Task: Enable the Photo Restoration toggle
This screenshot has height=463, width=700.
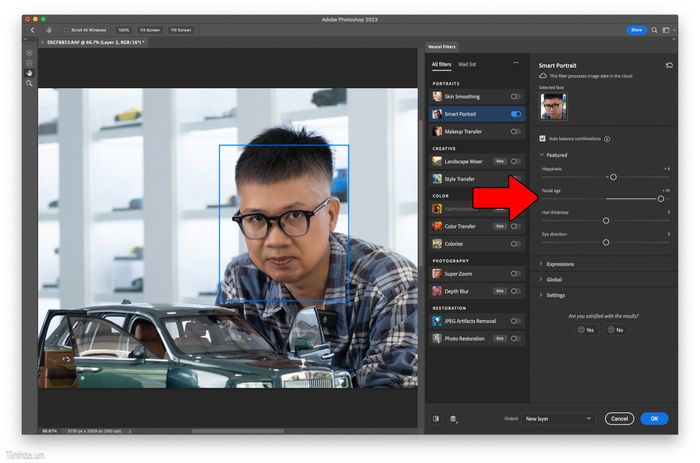Action: point(515,338)
